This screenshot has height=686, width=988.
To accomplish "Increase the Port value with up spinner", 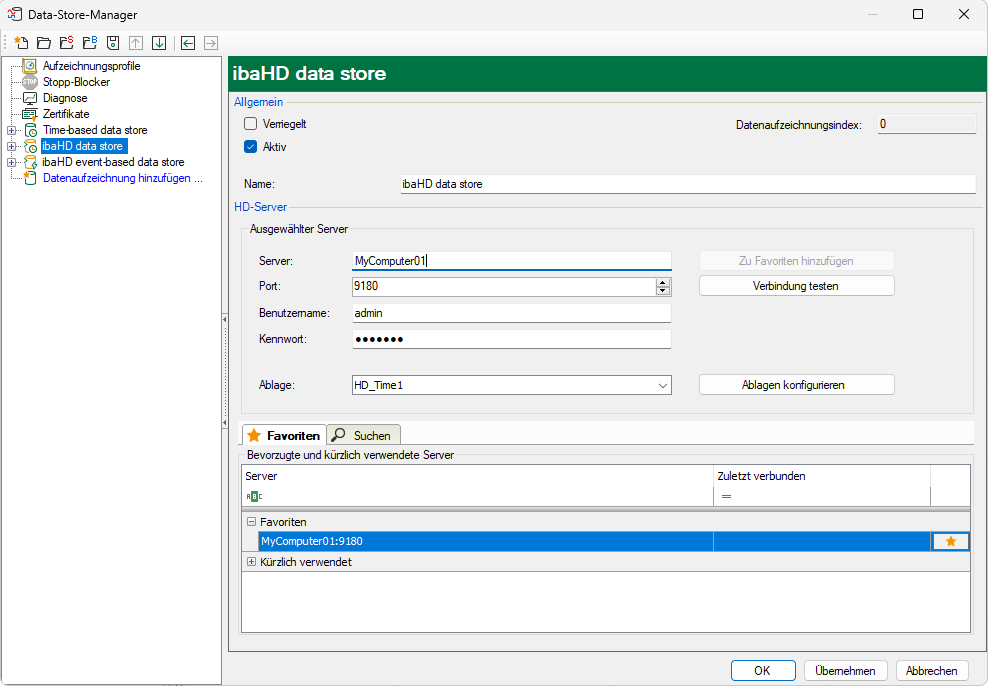I will [662, 282].
